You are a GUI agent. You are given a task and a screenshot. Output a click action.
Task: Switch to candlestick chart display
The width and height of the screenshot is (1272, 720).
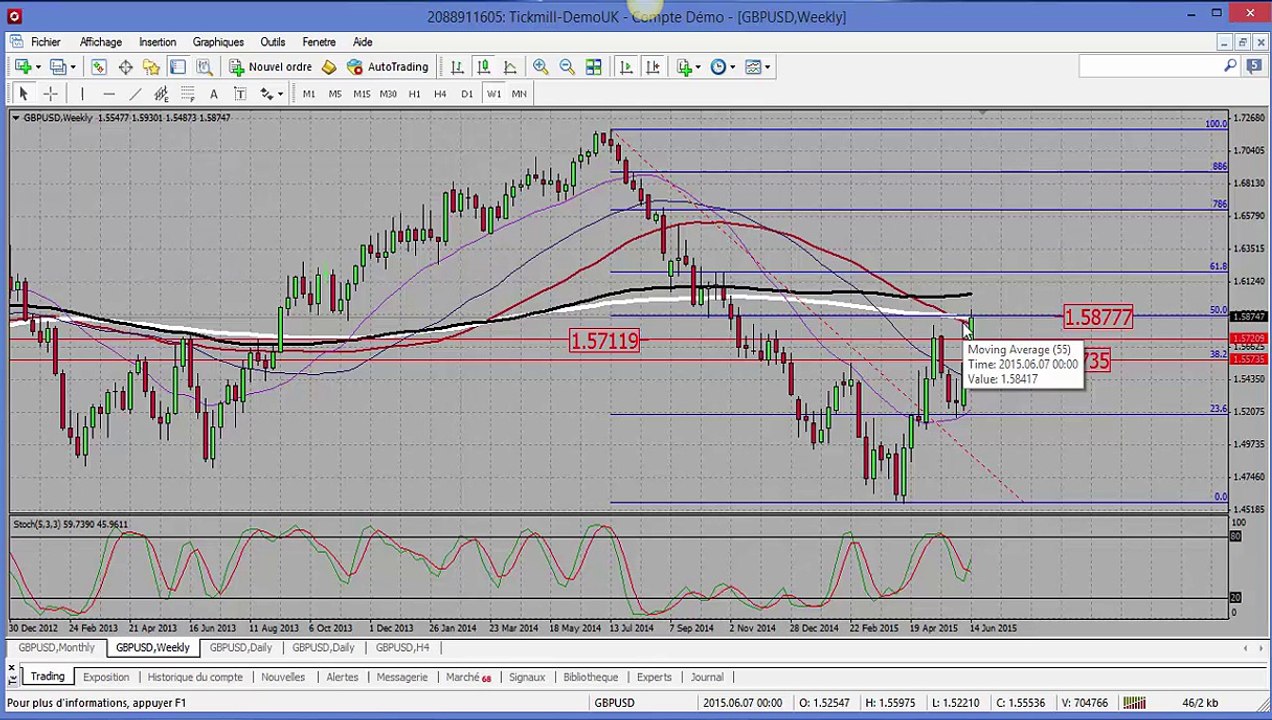(x=483, y=67)
